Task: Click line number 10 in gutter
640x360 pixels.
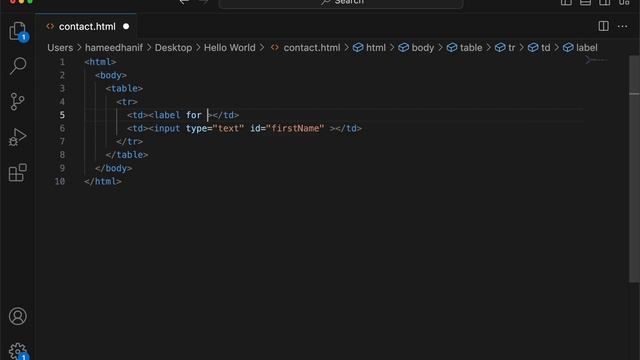Action: (x=60, y=181)
